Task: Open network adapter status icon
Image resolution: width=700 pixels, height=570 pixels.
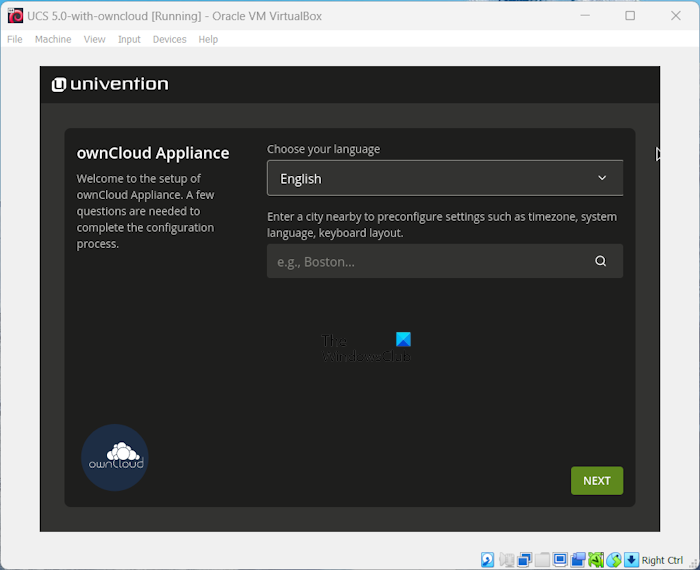Action: pos(525,560)
